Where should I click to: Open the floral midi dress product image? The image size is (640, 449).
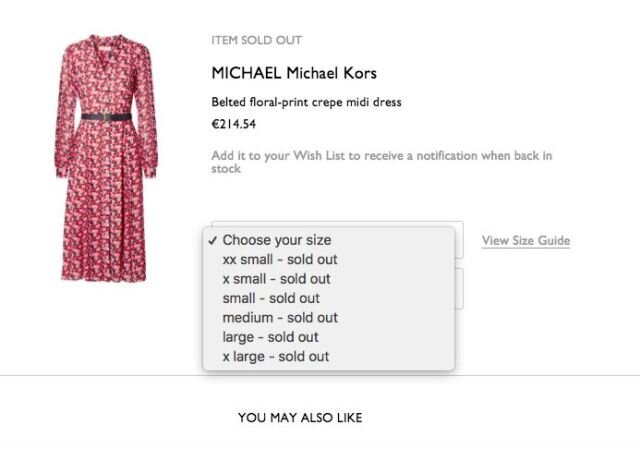click(x=105, y=158)
